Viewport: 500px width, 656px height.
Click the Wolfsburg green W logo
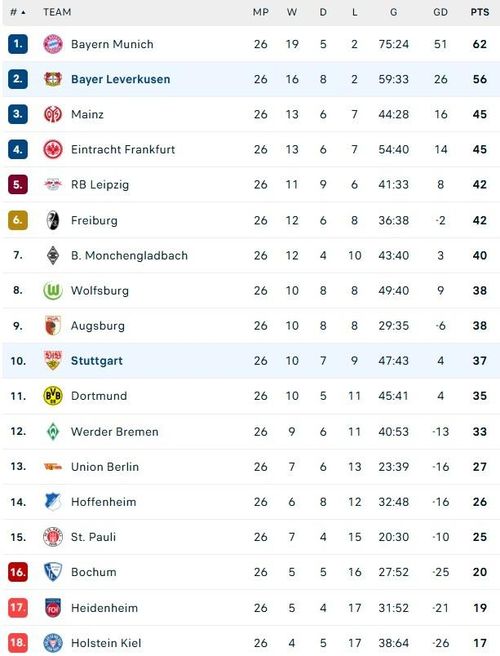(53, 290)
